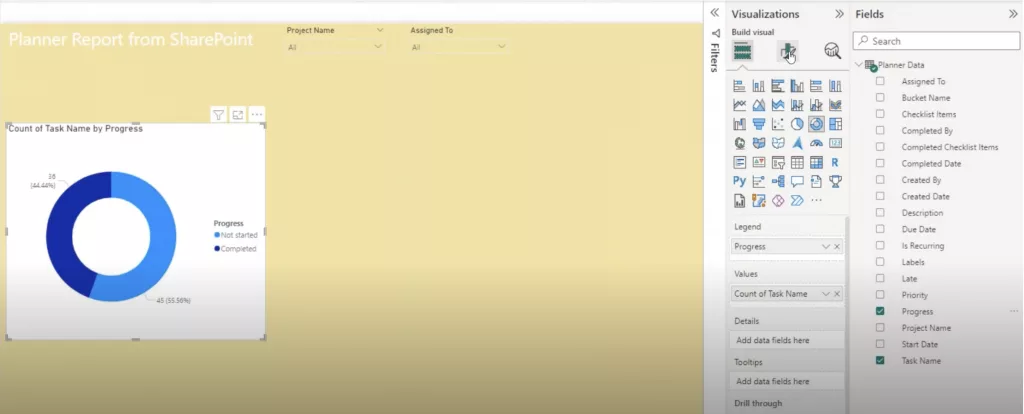Open more visuals ellipsis in gallery

pyautogui.click(x=816, y=200)
